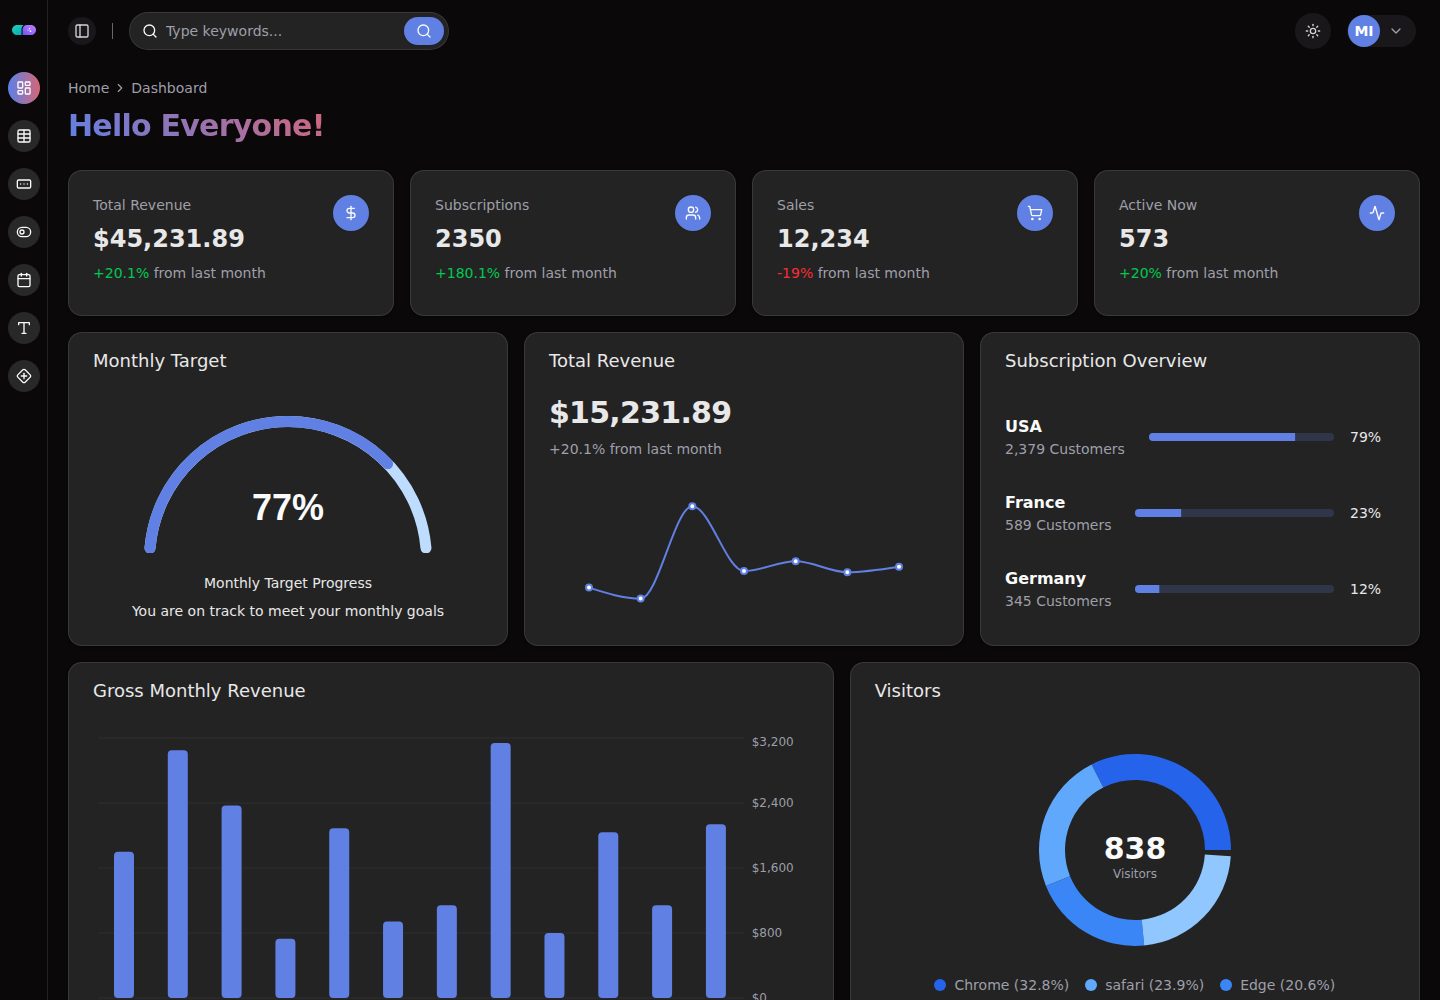1440x1000 pixels.
Task: Click the '589 Customers' text under France
Action: pyautogui.click(x=1058, y=525)
